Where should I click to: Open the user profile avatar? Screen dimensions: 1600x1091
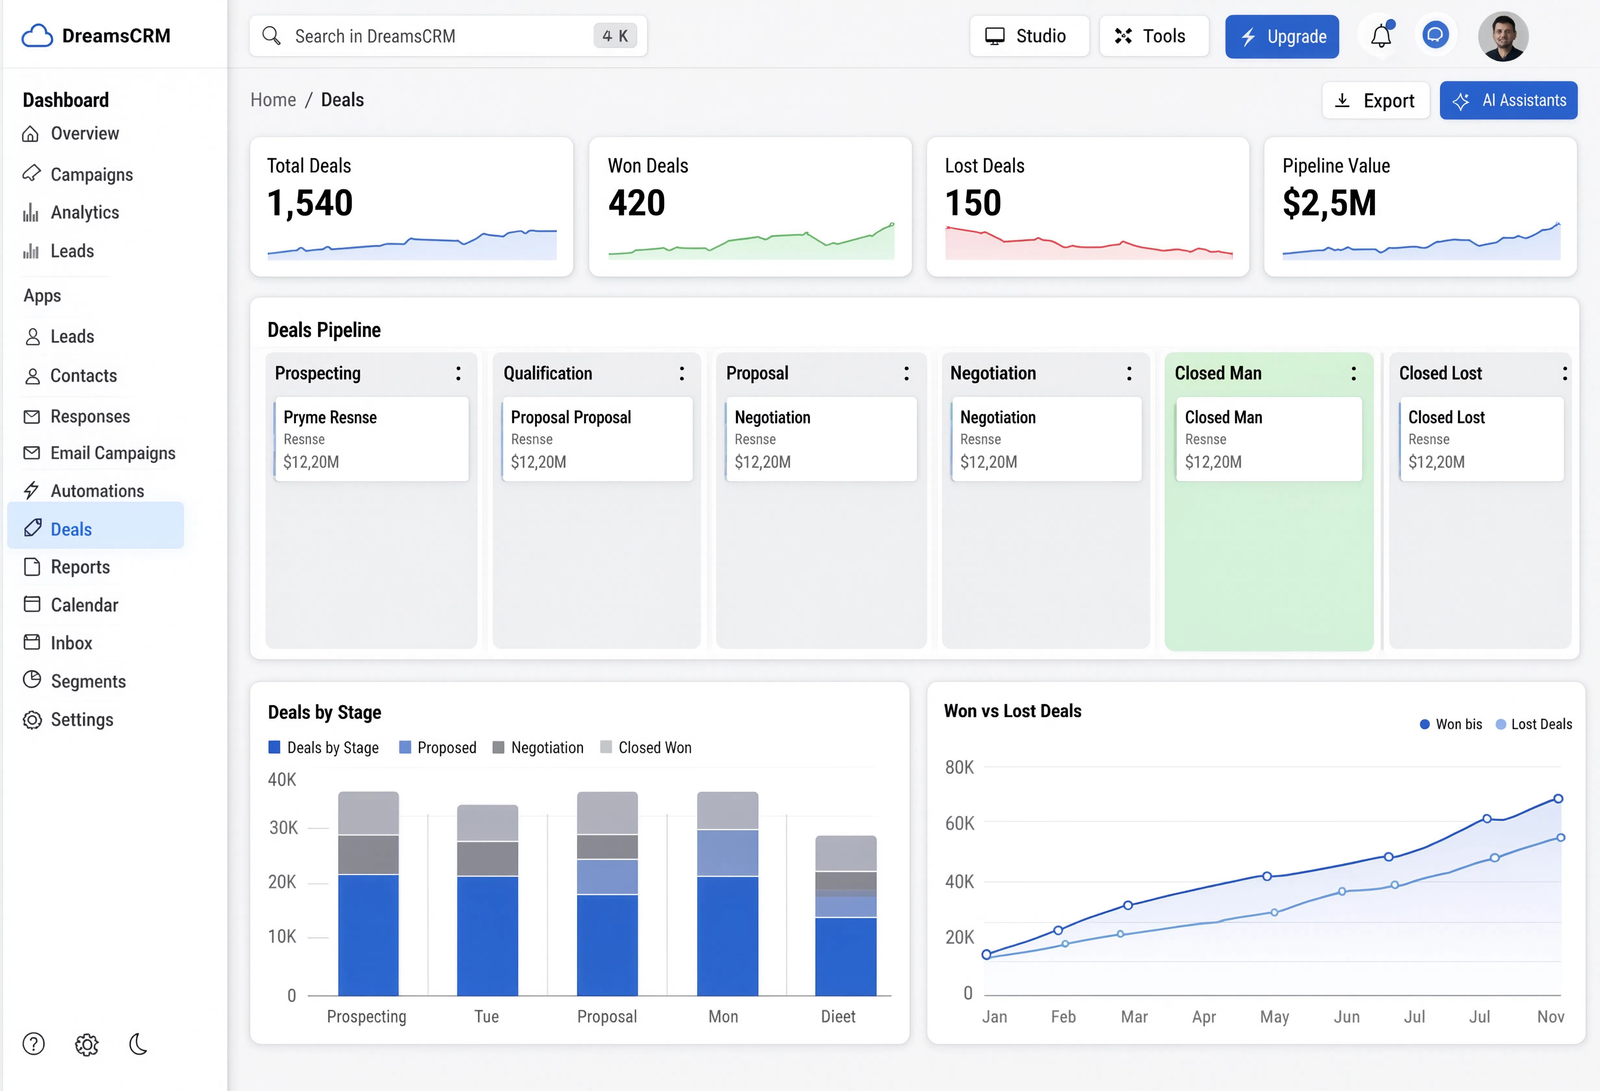click(1503, 37)
